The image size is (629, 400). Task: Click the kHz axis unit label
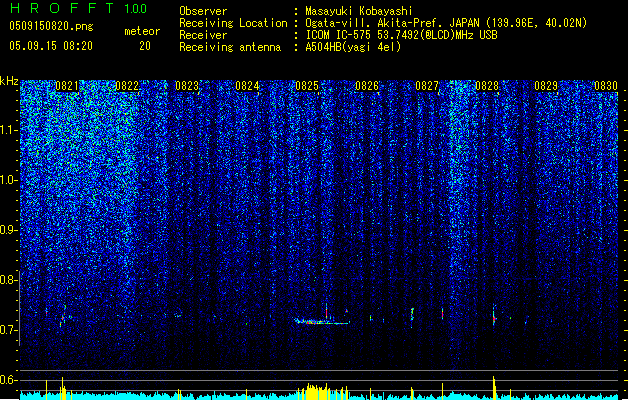pyautogui.click(x=9, y=81)
